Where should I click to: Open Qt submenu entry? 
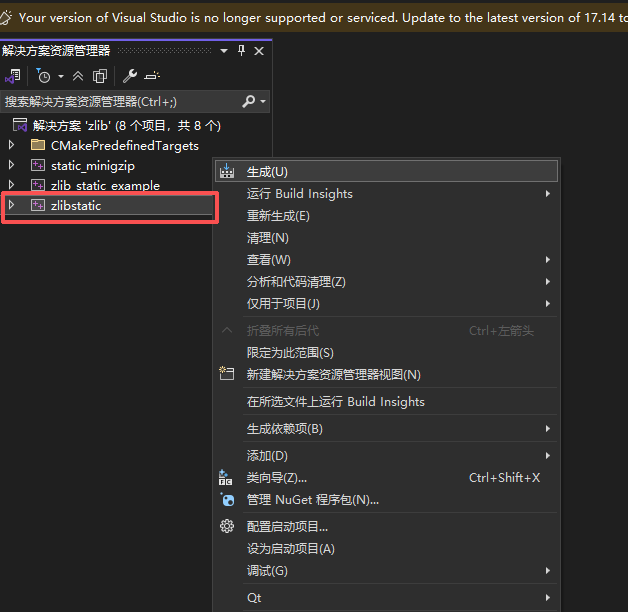click(x=386, y=598)
